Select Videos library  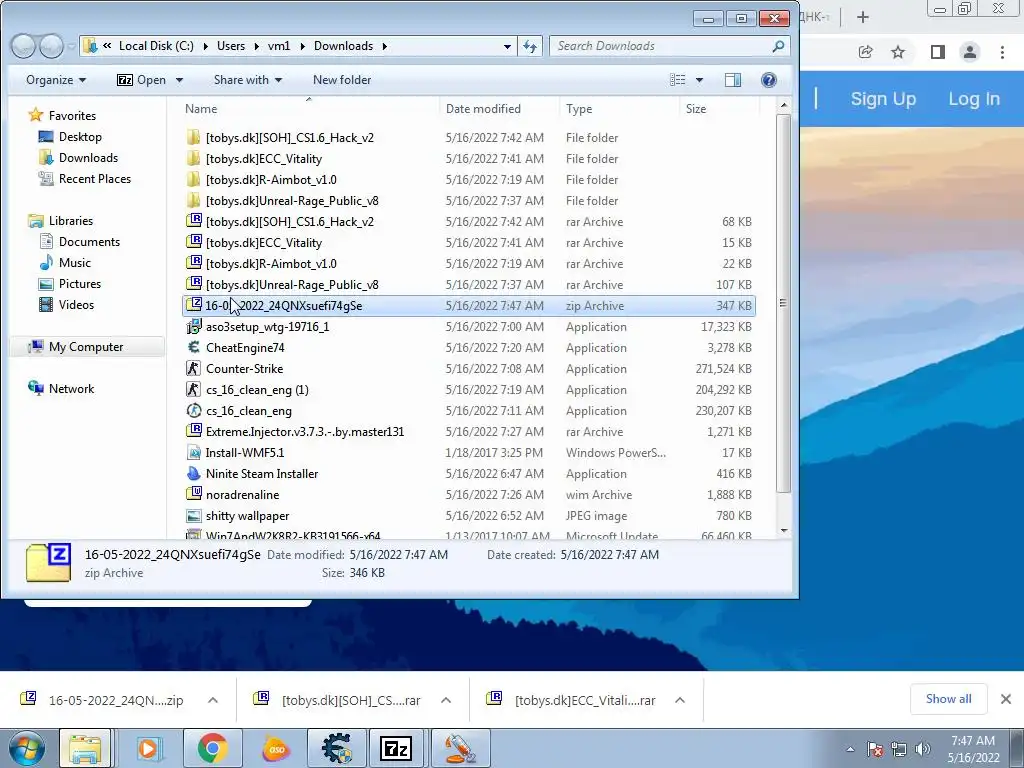pyautogui.click(x=76, y=304)
